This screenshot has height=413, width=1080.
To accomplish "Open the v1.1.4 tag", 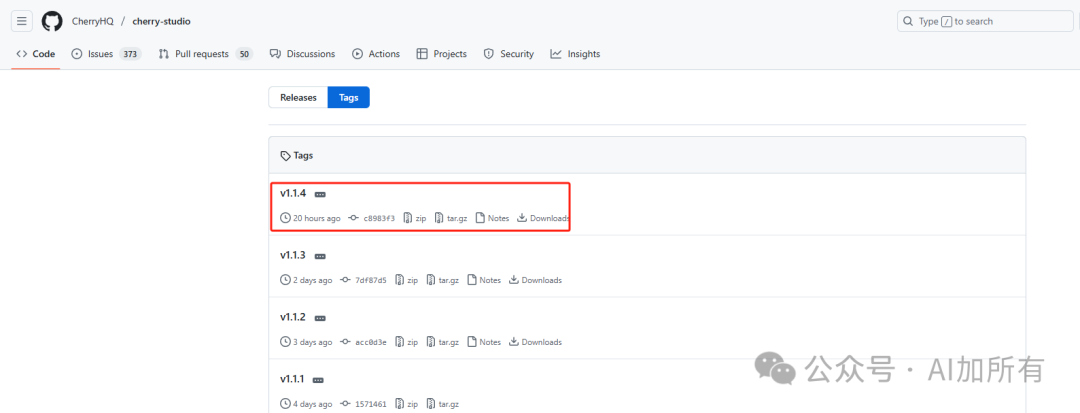I will click(x=293, y=193).
